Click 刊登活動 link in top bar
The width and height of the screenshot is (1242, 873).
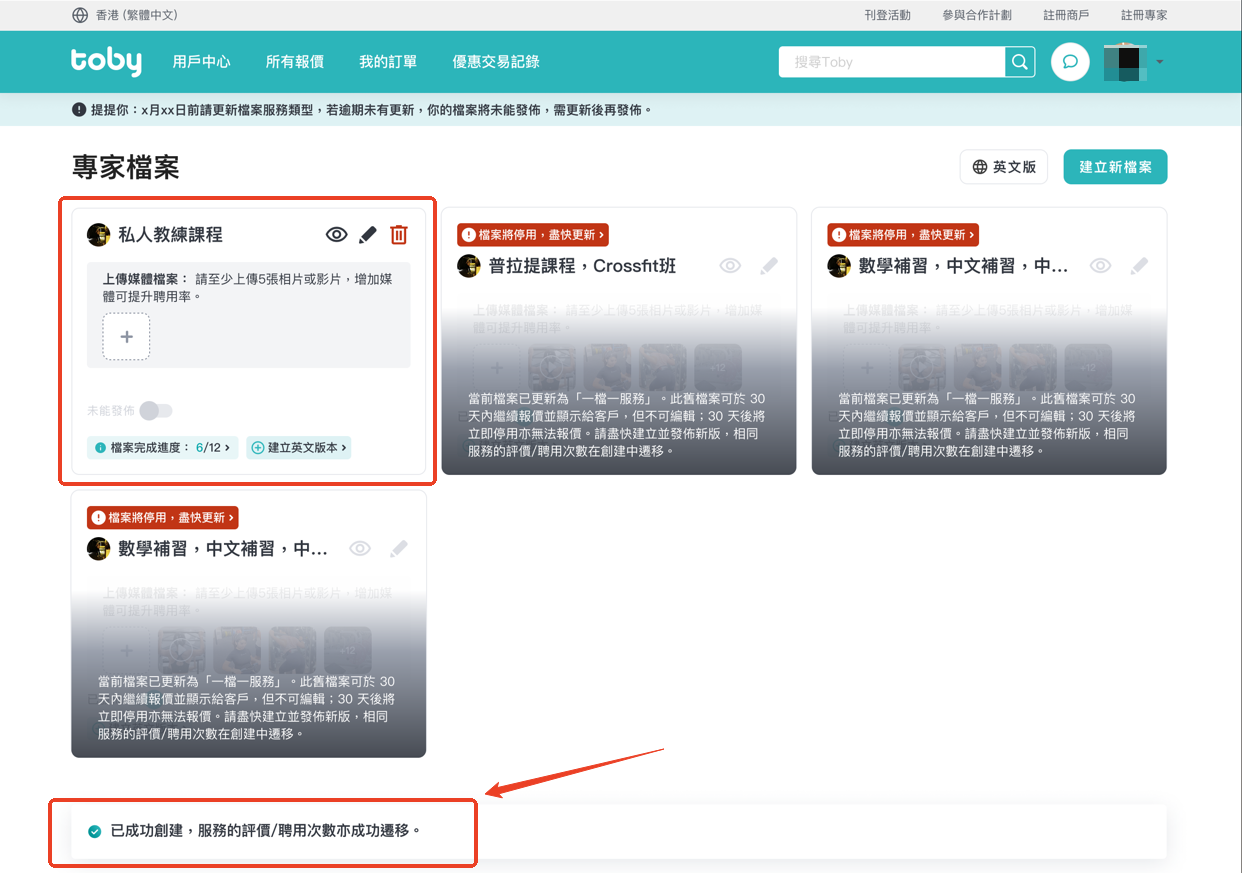tap(887, 15)
